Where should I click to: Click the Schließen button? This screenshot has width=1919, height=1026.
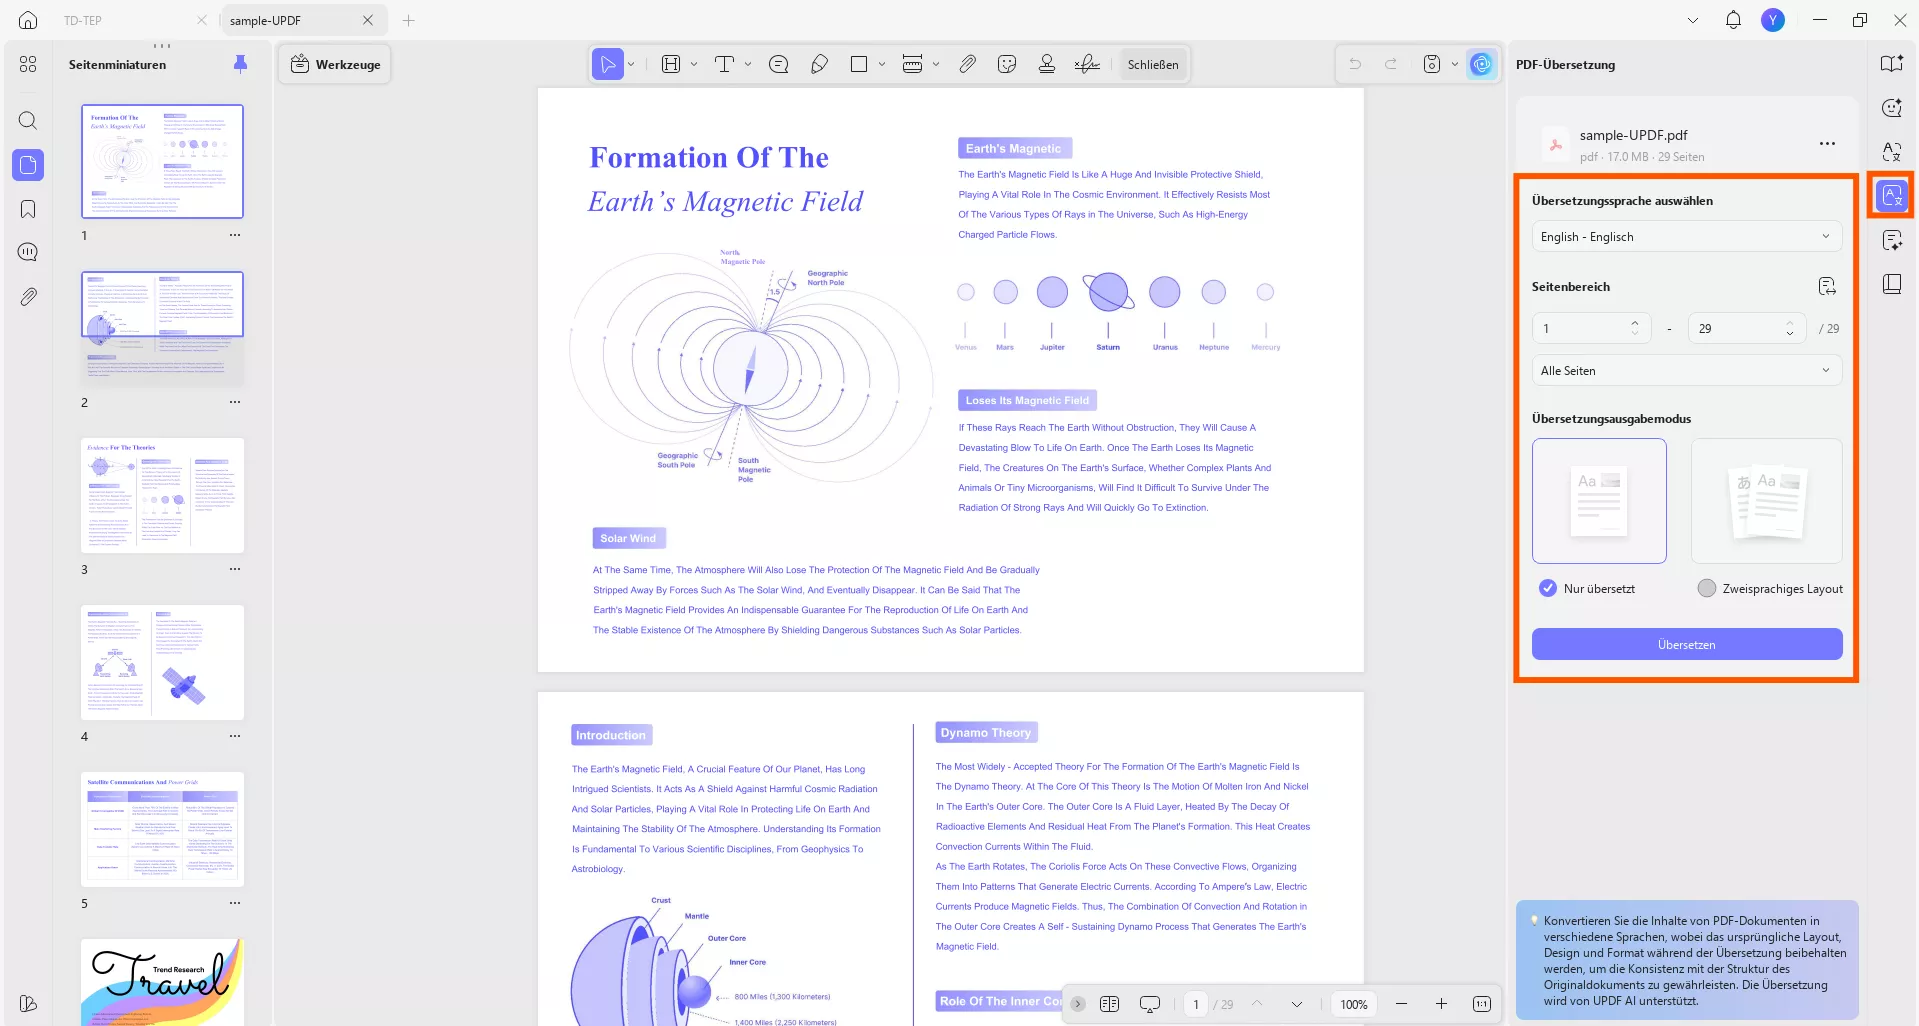click(1153, 64)
